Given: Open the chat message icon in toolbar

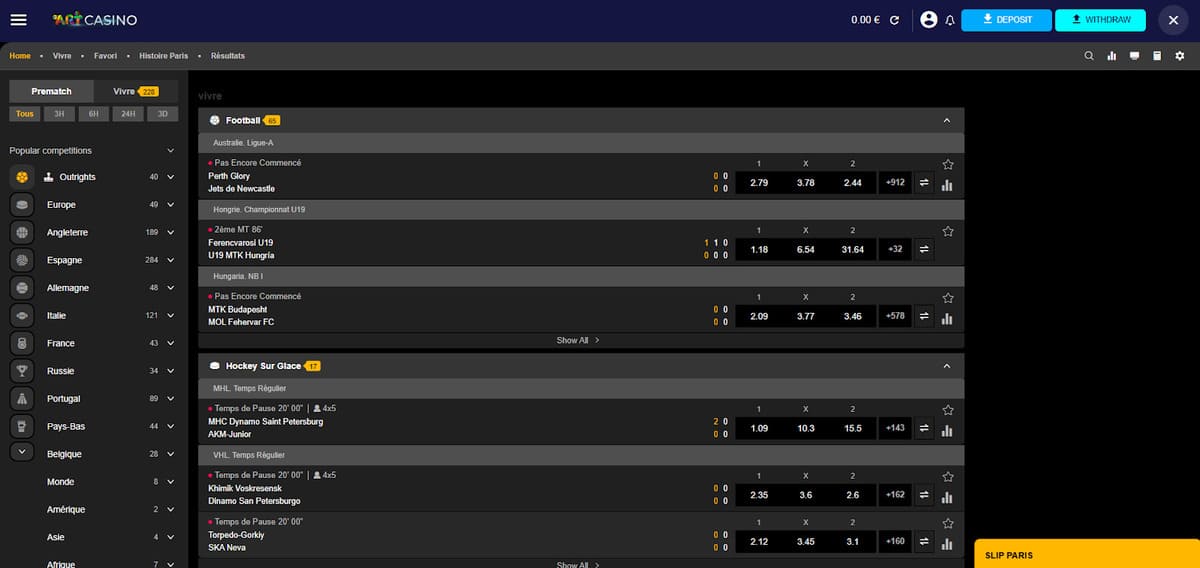Looking at the screenshot, I should pyautogui.click(x=1134, y=56).
